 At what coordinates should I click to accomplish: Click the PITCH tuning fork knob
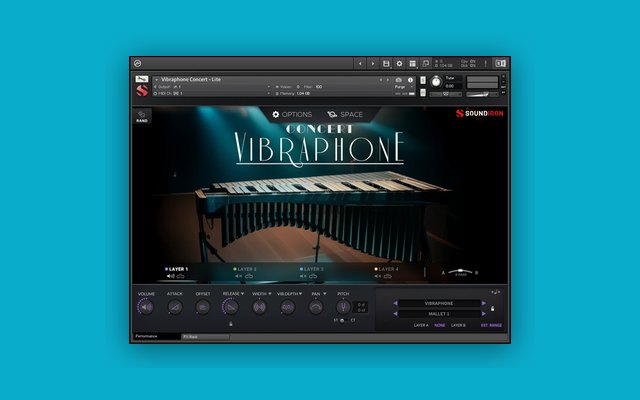pyautogui.click(x=343, y=307)
